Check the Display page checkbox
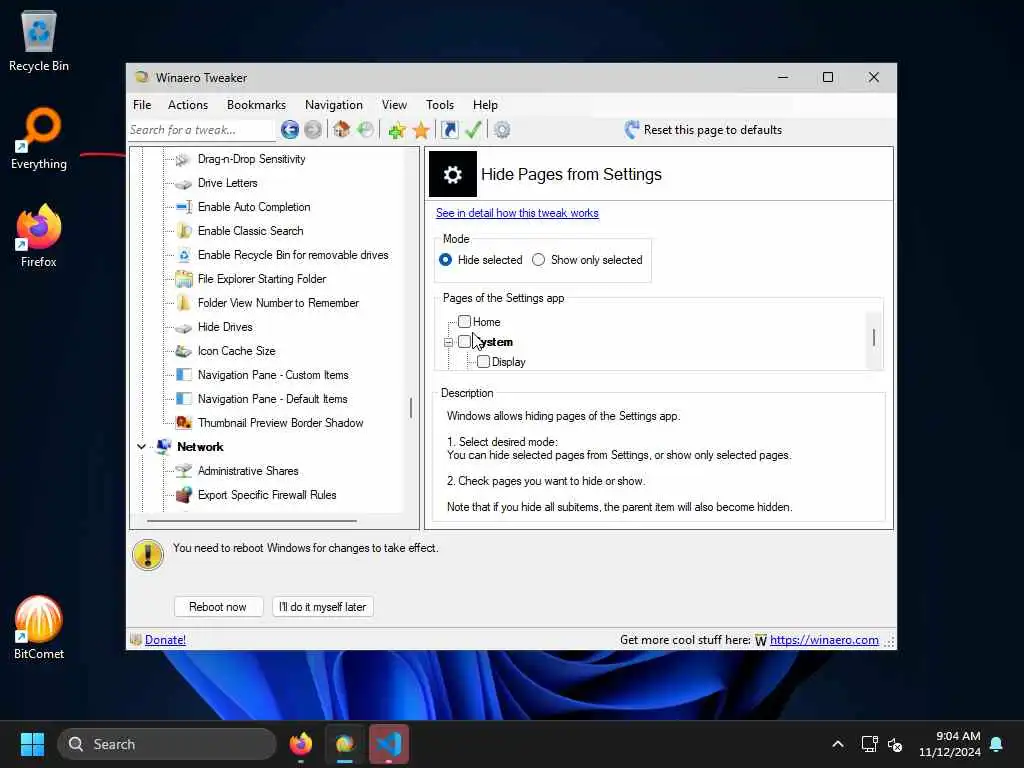This screenshot has width=1024, height=768. click(x=483, y=362)
